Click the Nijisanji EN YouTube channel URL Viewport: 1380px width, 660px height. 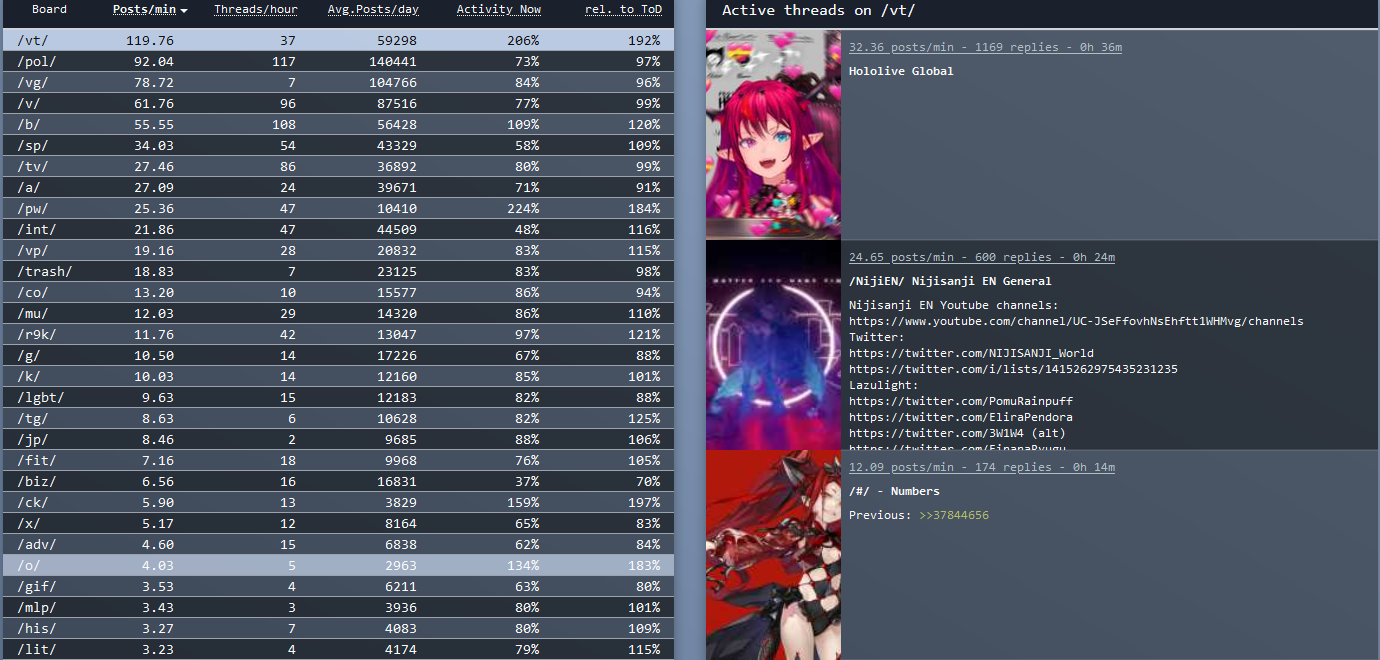pyautogui.click(x=1076, y=322)
